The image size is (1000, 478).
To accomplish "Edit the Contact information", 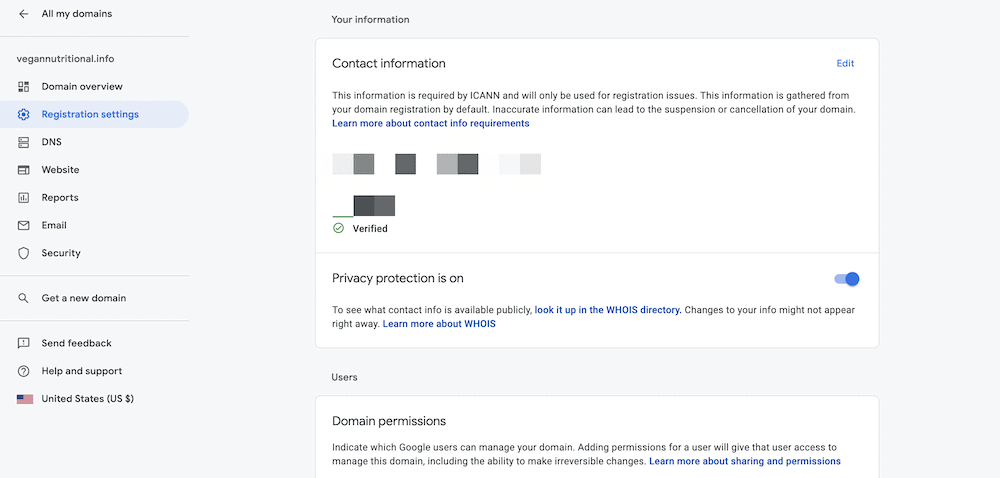I will (845, 63).
